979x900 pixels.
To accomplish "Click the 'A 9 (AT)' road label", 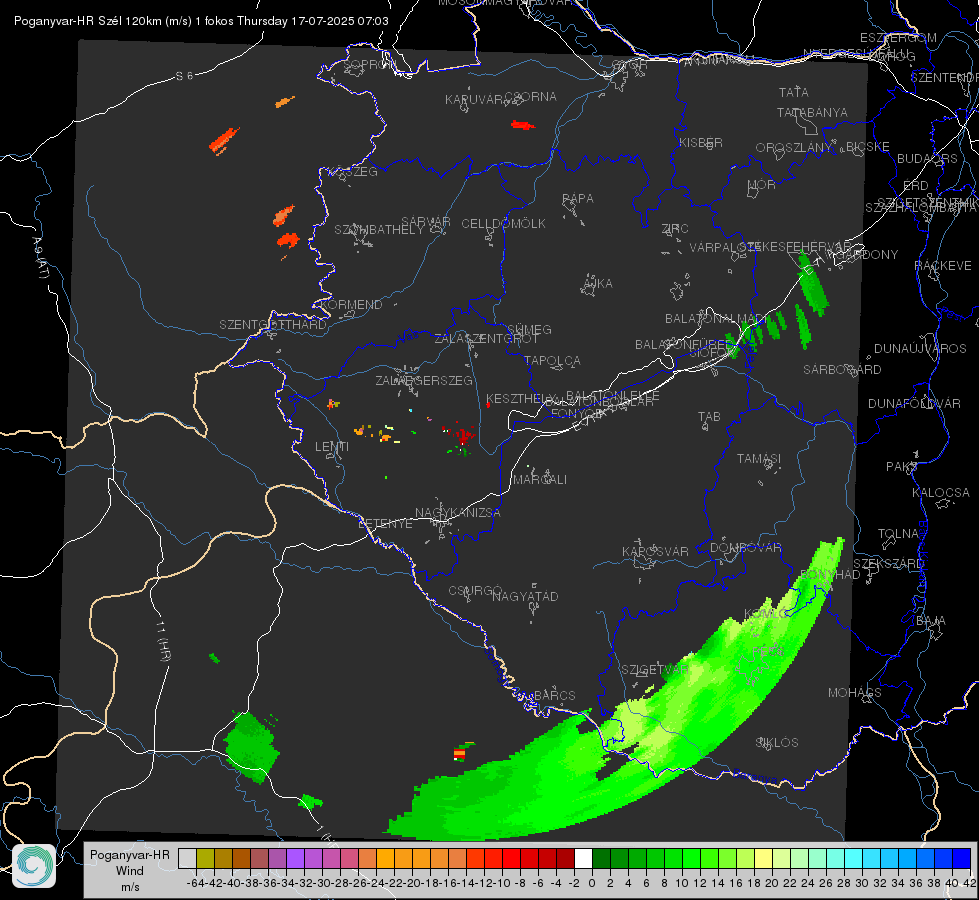I will pos(39,258).
